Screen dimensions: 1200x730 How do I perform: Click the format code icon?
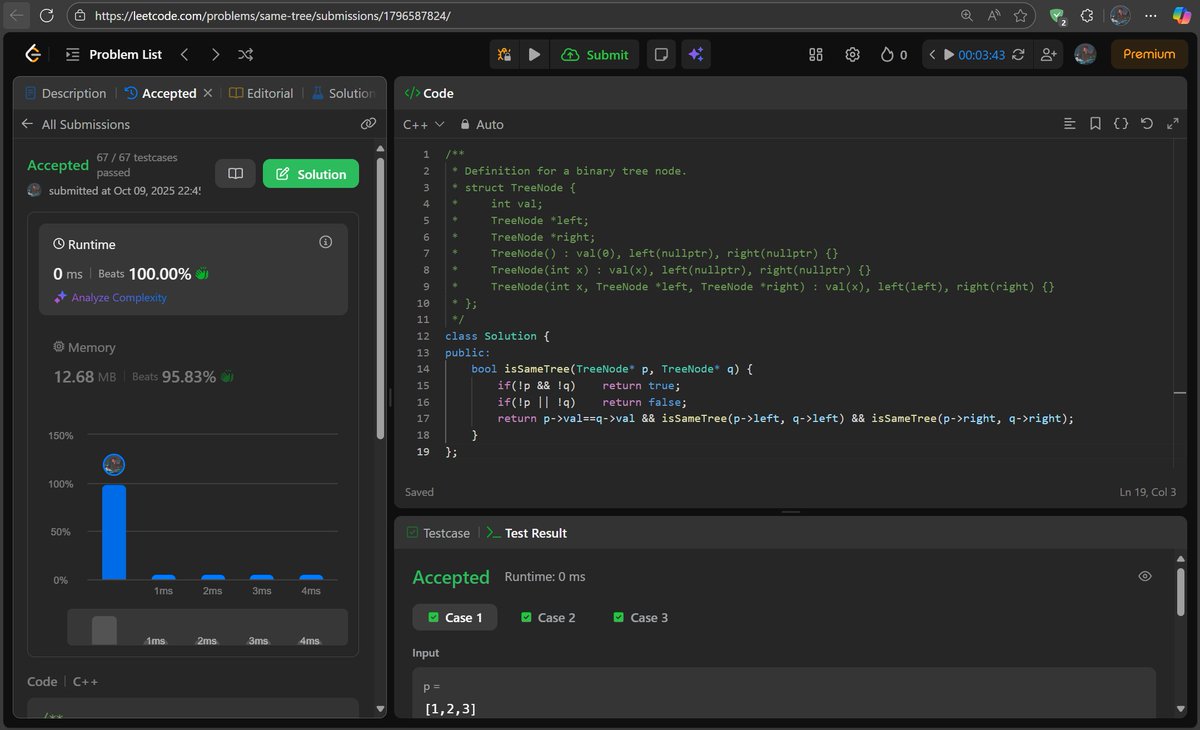pyautogui.click(x=1070, y=124)
